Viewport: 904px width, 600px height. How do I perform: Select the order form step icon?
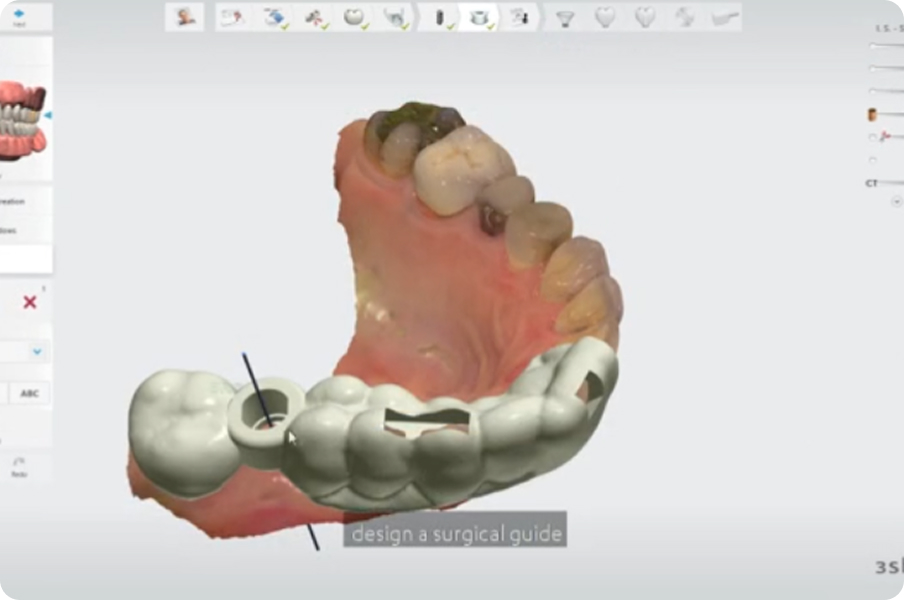233,17
